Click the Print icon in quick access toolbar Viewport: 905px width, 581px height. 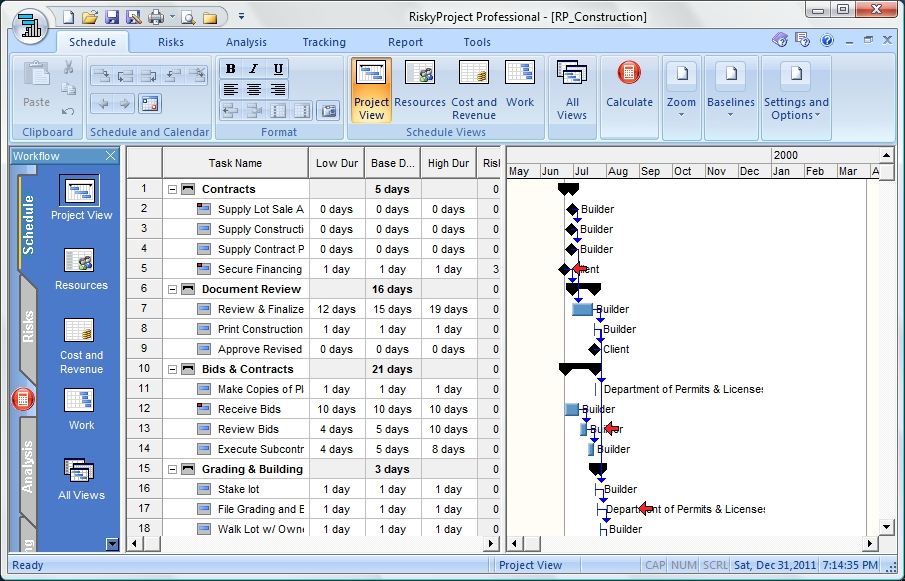tap(156, 17)
